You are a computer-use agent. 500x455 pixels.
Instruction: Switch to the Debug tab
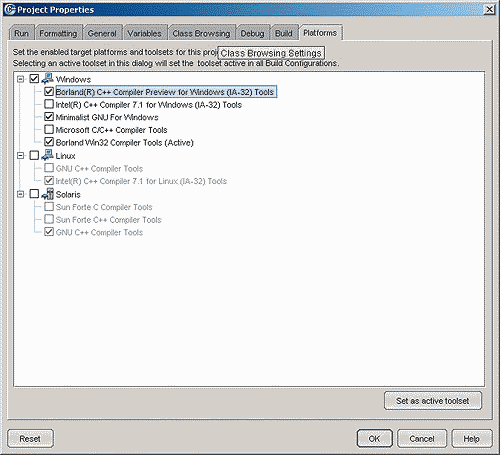coord(252,33)
